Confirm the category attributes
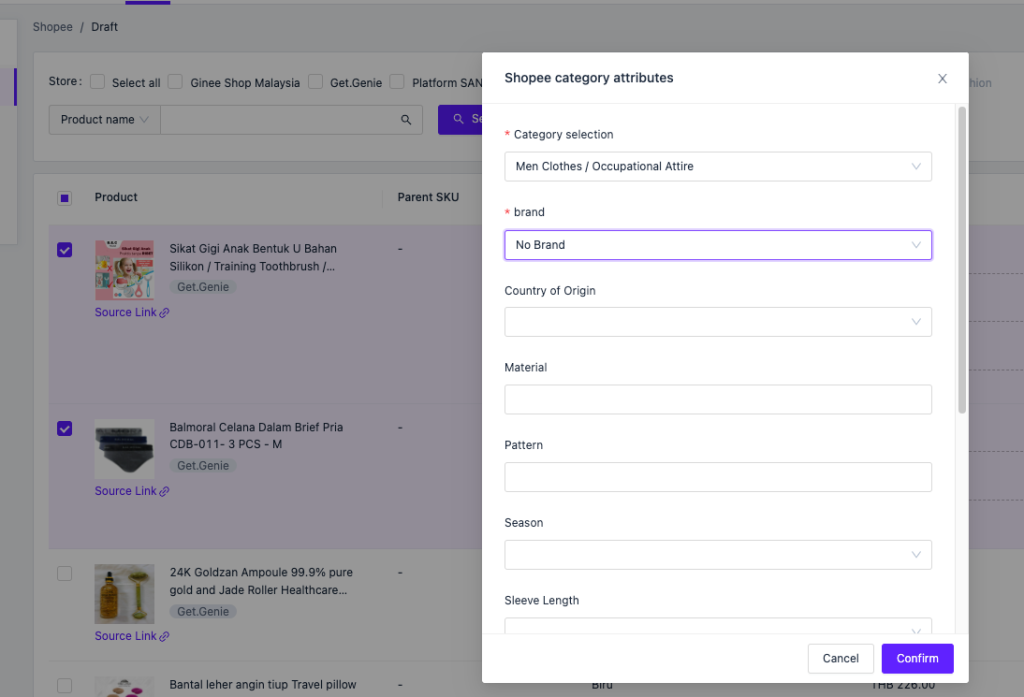 click(x=917, y=658)
